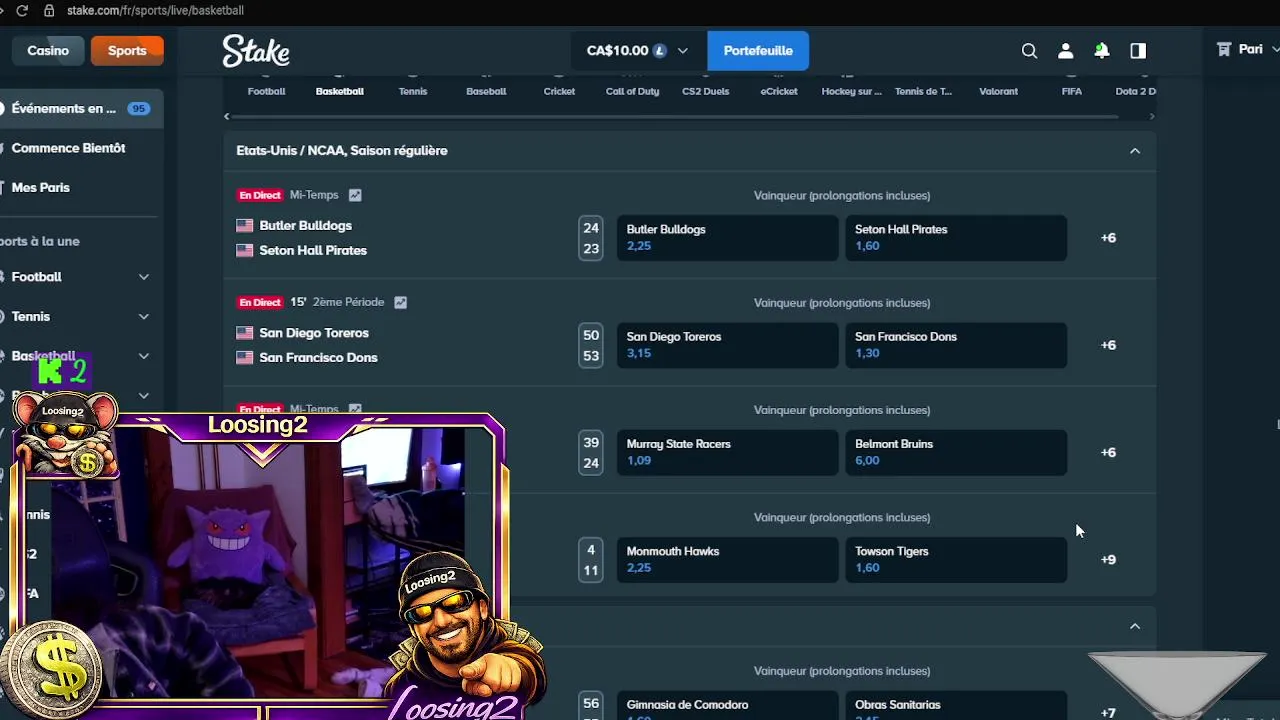Open the notifications bell icon
The height and width of the screenshot is (720, 1280).
click(x=1101, y=51)
